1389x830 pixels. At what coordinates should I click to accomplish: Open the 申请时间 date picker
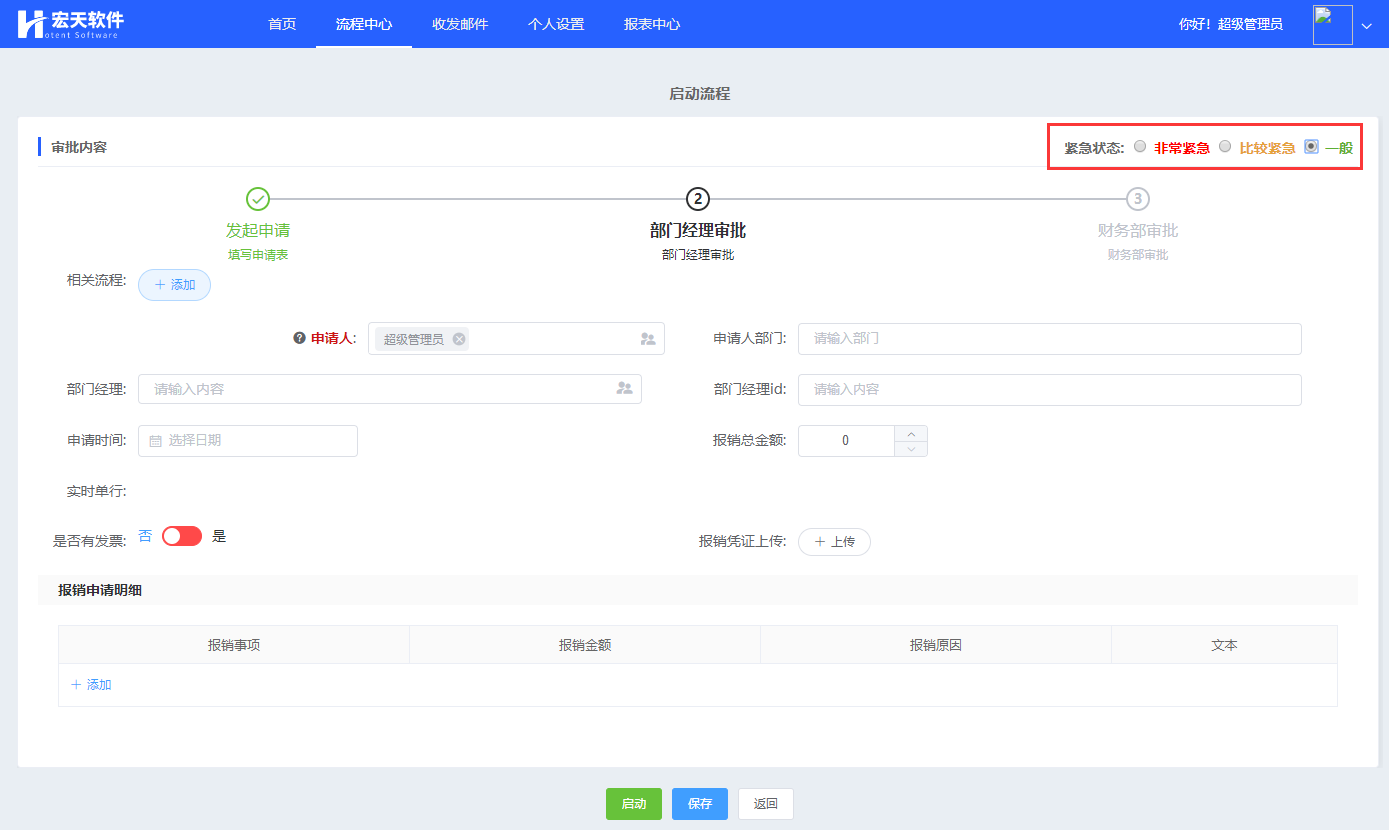pyautogui.click(x=248, y=441)
